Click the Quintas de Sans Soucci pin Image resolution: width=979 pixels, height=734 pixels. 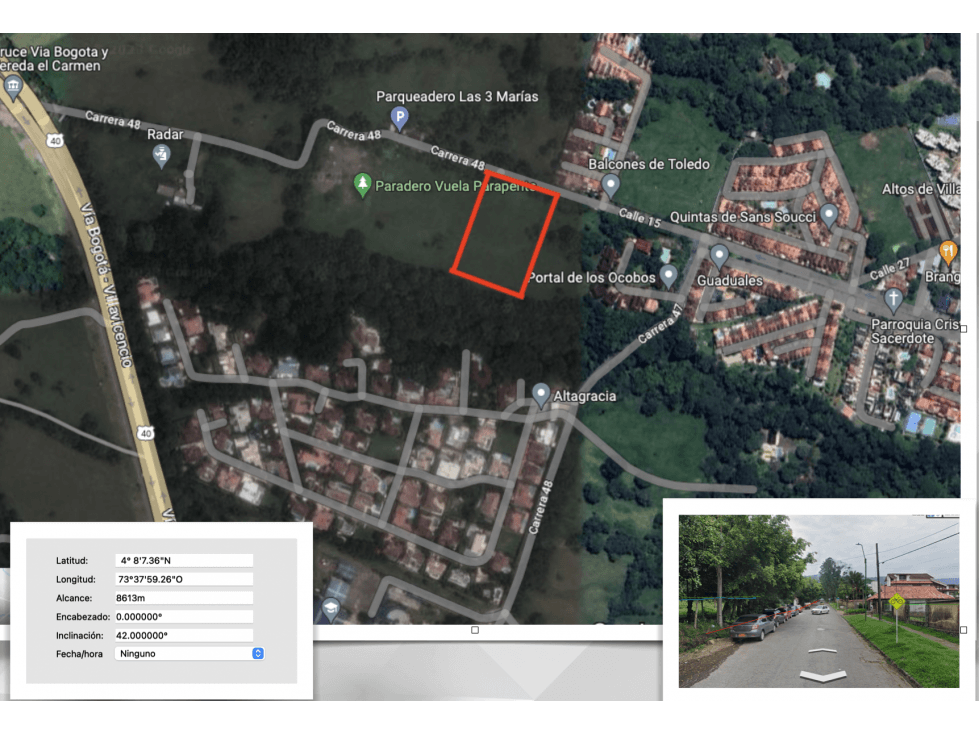point(829,215)
